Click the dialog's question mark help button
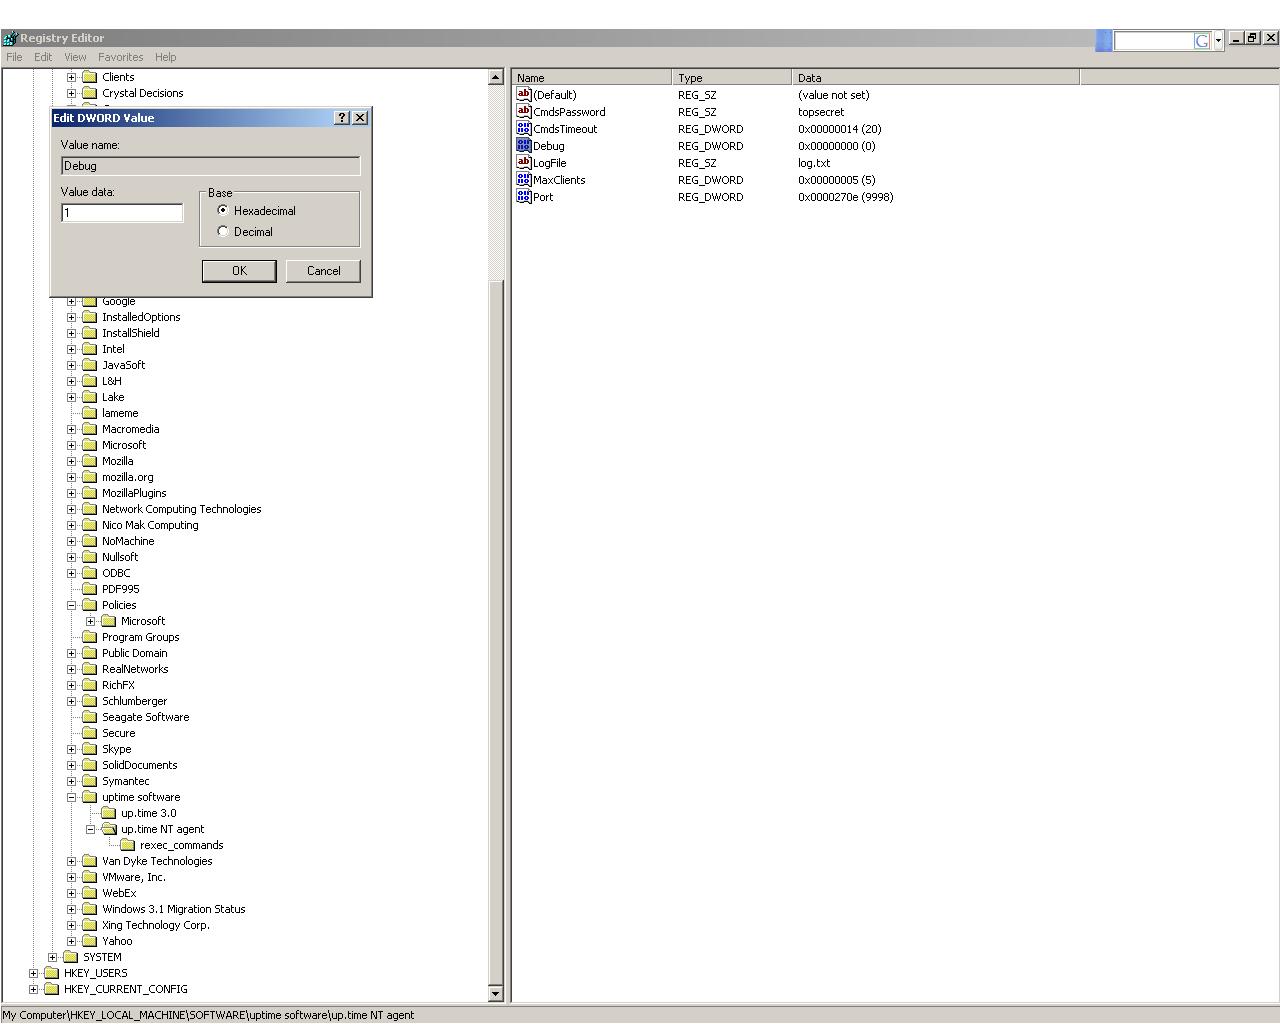This screenshot has width=1280, height=1024. coord(342,118)
